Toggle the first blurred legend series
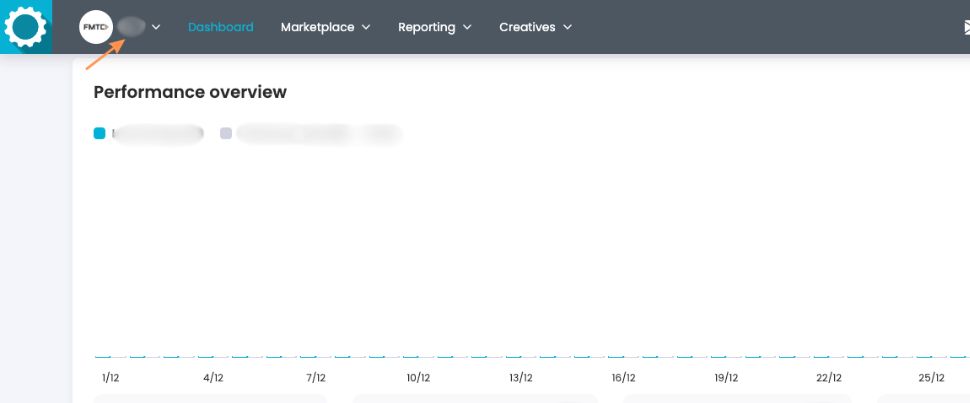The height and width of the screenshot is (403, 970). click(x=158, y=133)
